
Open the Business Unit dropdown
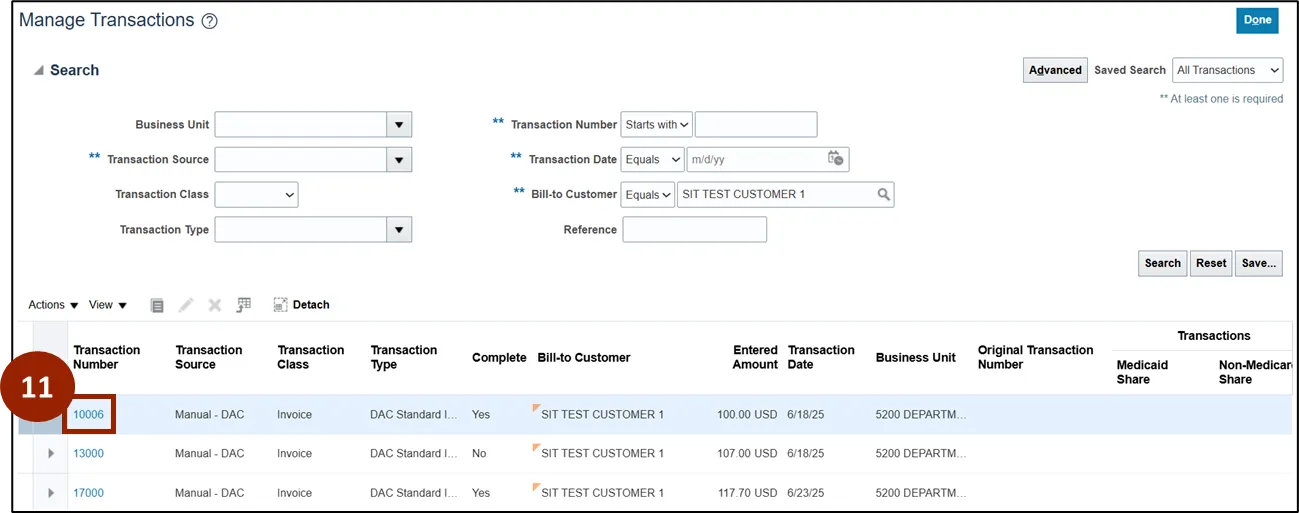point(399,125)
